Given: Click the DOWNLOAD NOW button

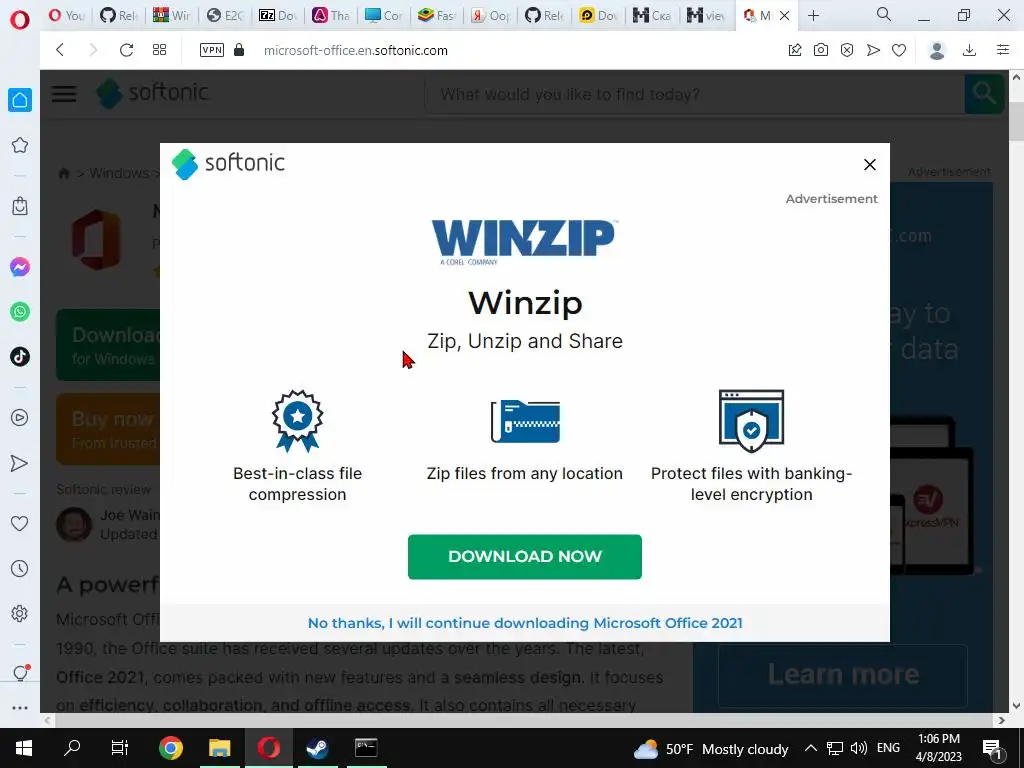Looking at the screenshot, I should [x=525, y=556].
